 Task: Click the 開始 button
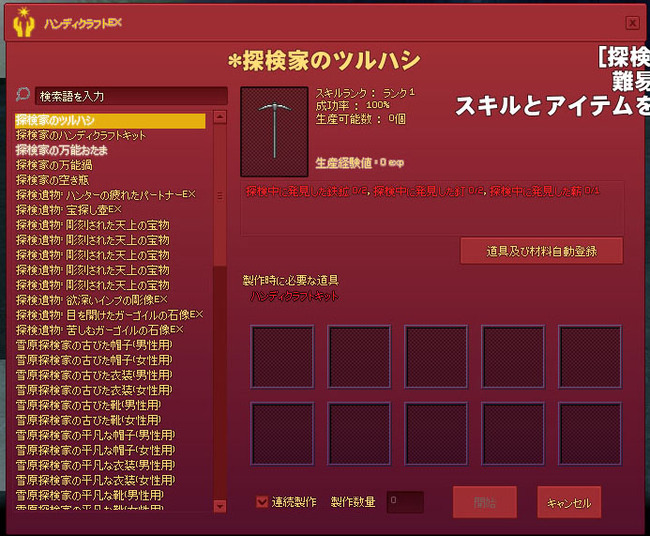(x=485, y=502)
